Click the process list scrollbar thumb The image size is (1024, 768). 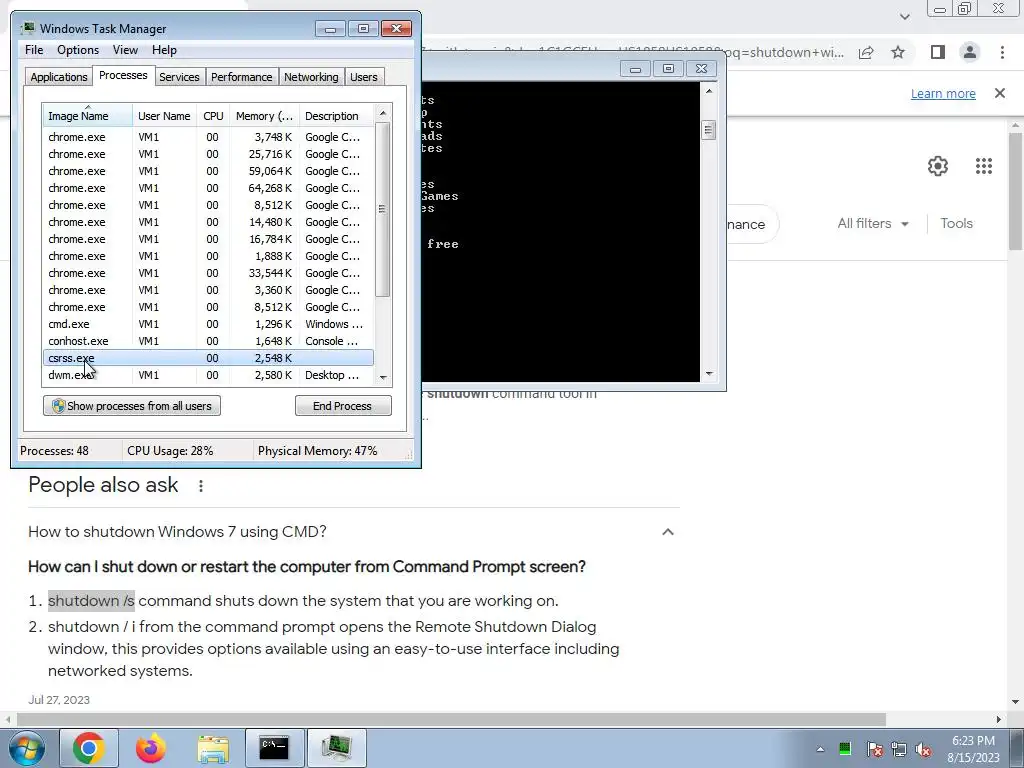(x=383, y=209)
